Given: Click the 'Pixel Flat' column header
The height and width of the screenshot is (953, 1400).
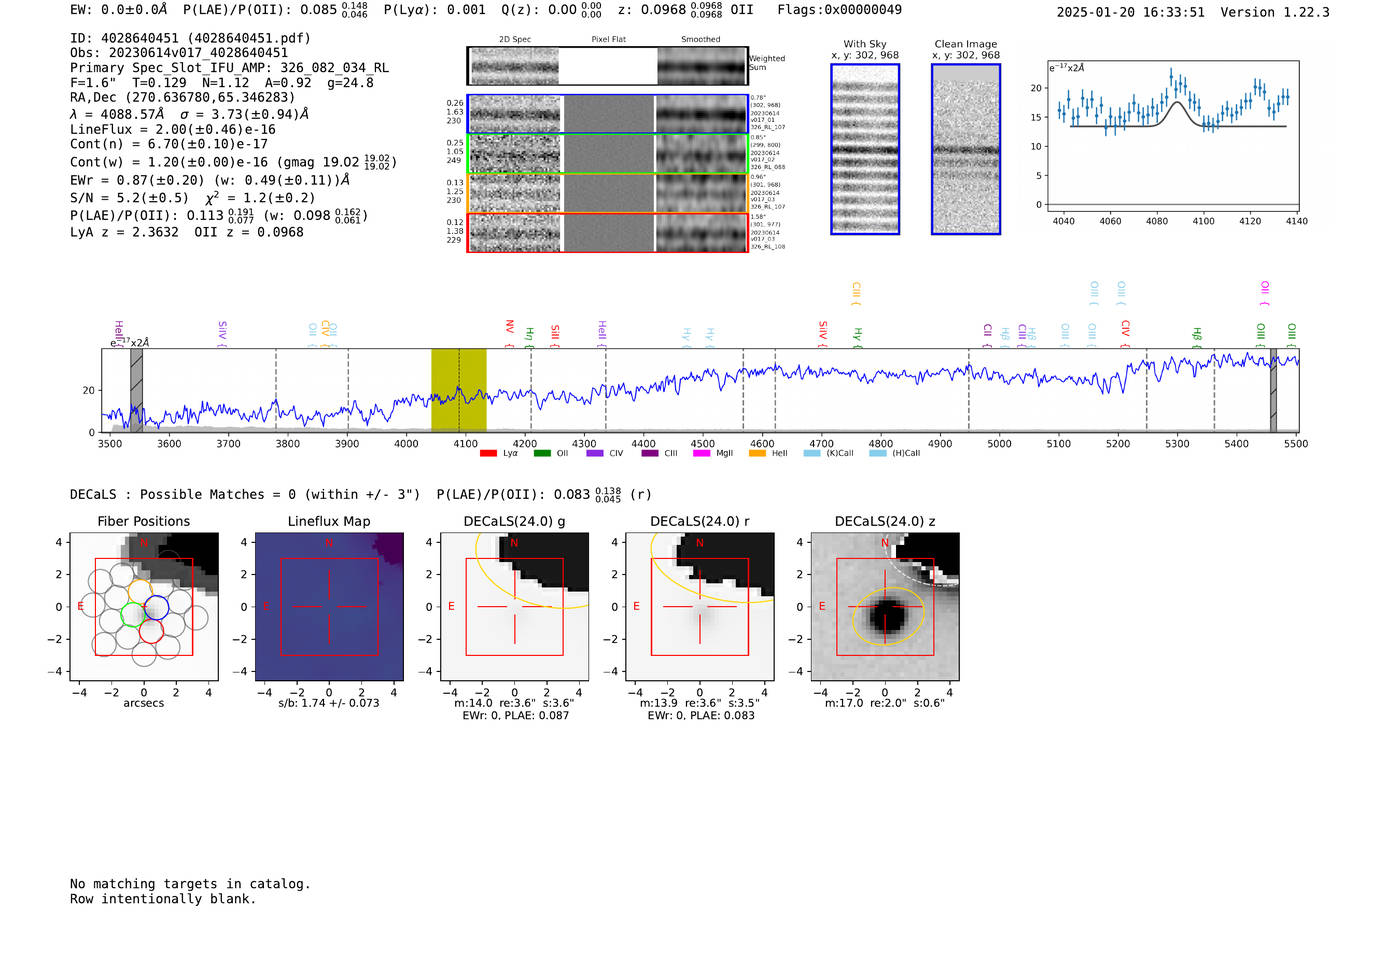Looking at the screenshot, I should point(608,40).
